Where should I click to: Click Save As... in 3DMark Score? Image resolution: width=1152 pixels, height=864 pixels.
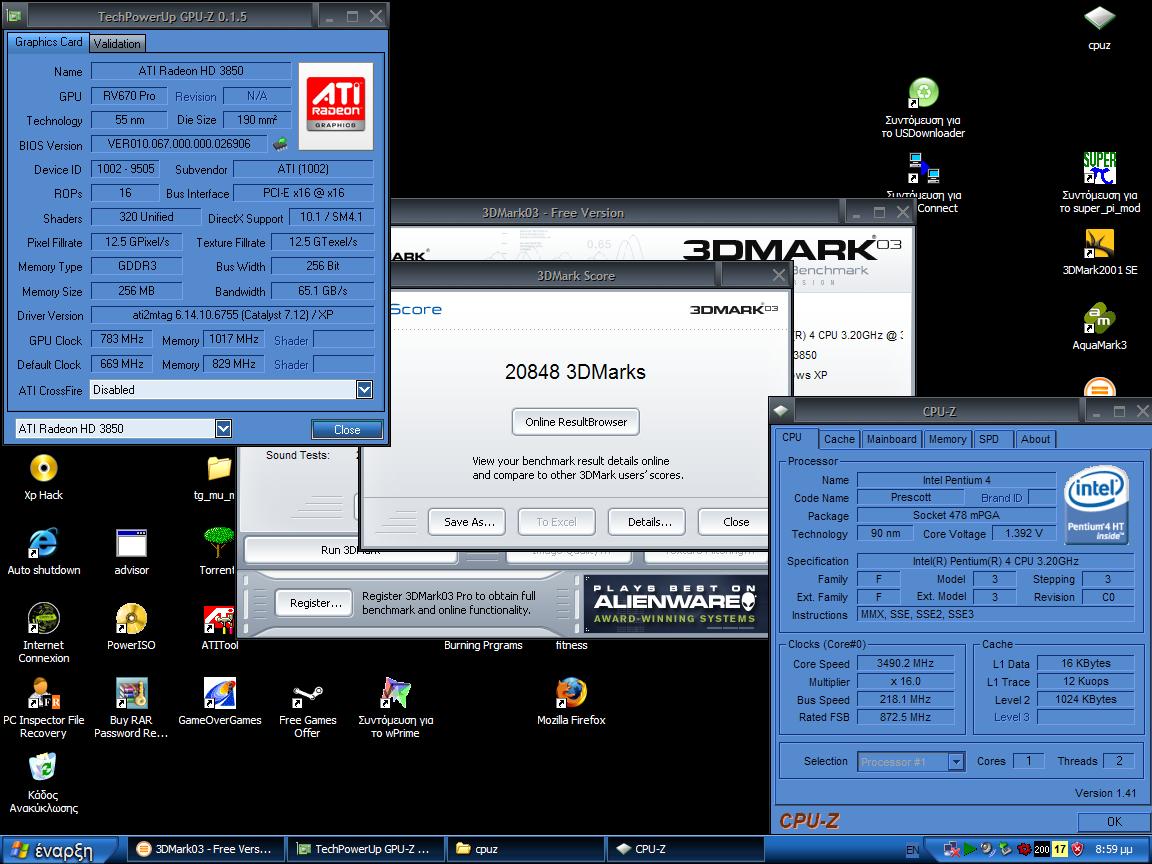(467, 522)
